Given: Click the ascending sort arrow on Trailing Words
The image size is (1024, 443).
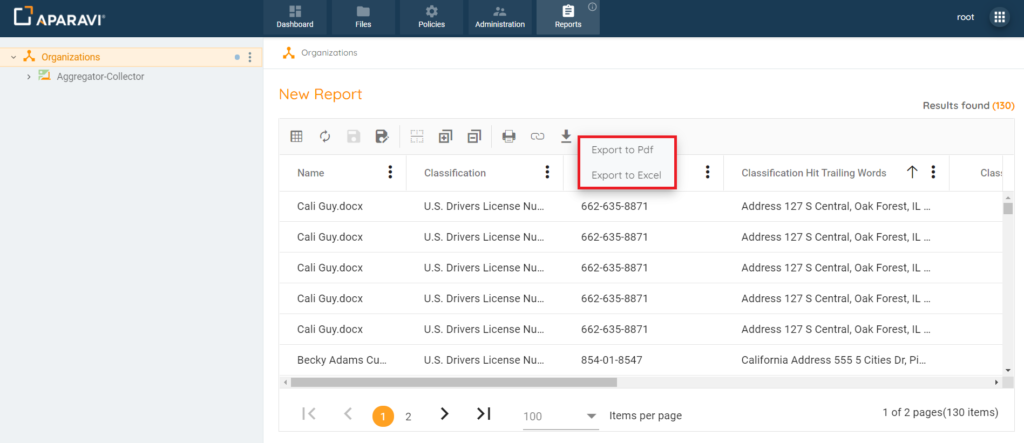Looking at the screenshot, I should (912, 172).
